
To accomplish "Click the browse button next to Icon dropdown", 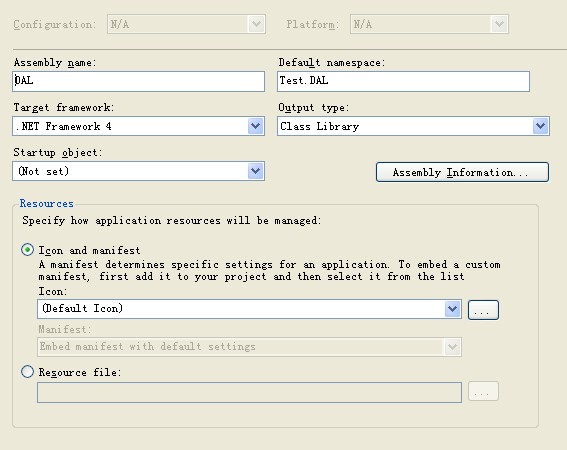I will point(483,310).
